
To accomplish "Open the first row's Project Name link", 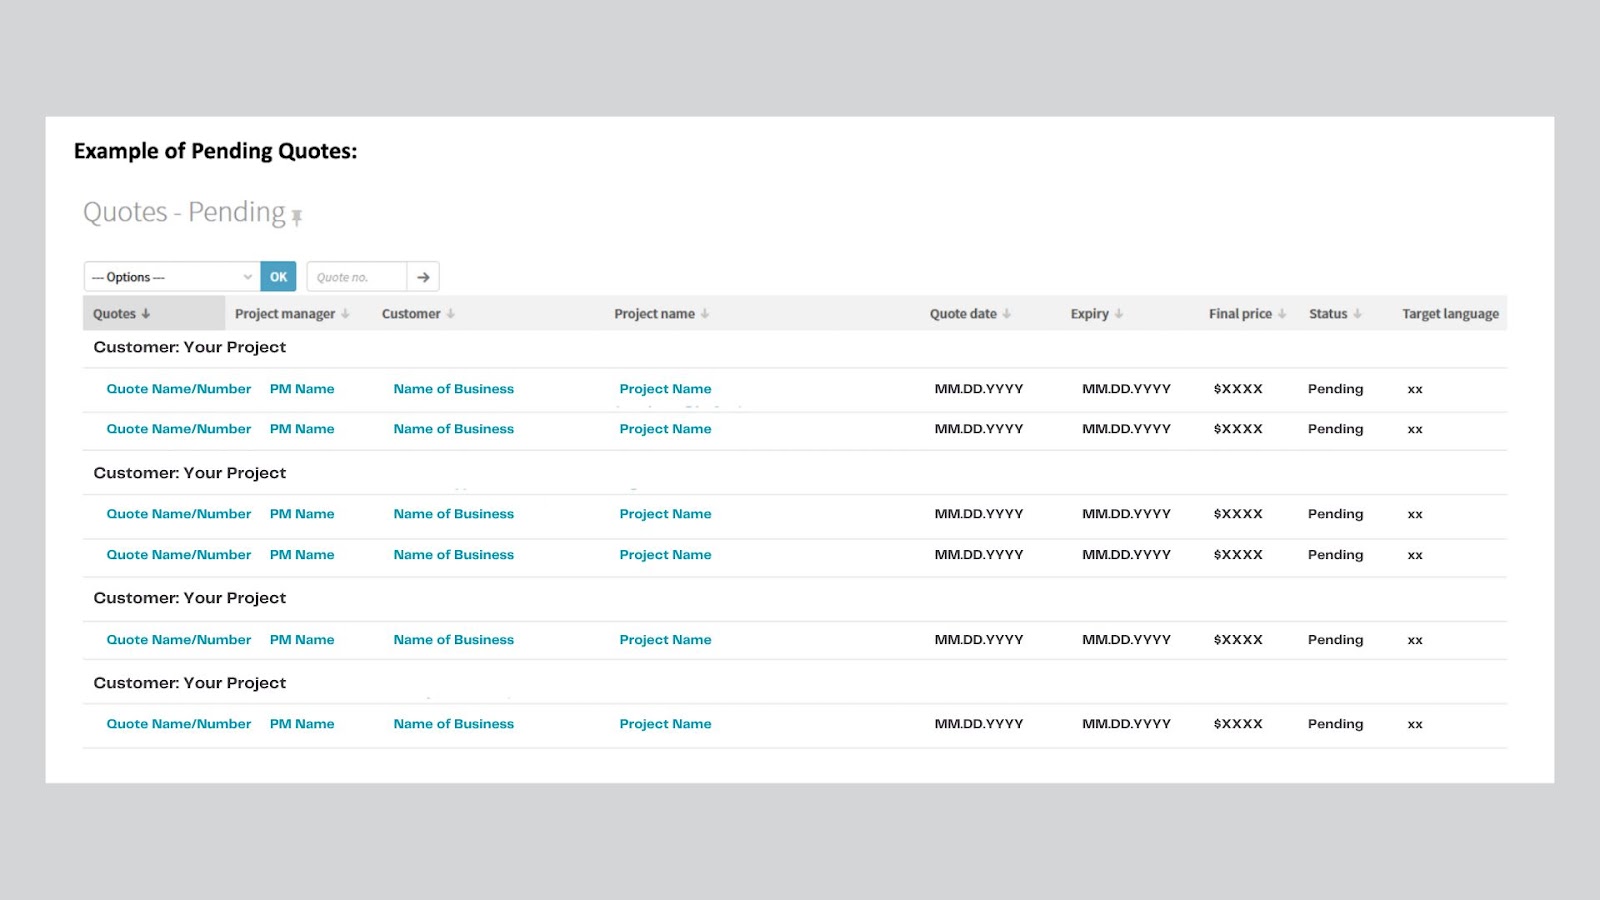I will click(x=665, y=389).
